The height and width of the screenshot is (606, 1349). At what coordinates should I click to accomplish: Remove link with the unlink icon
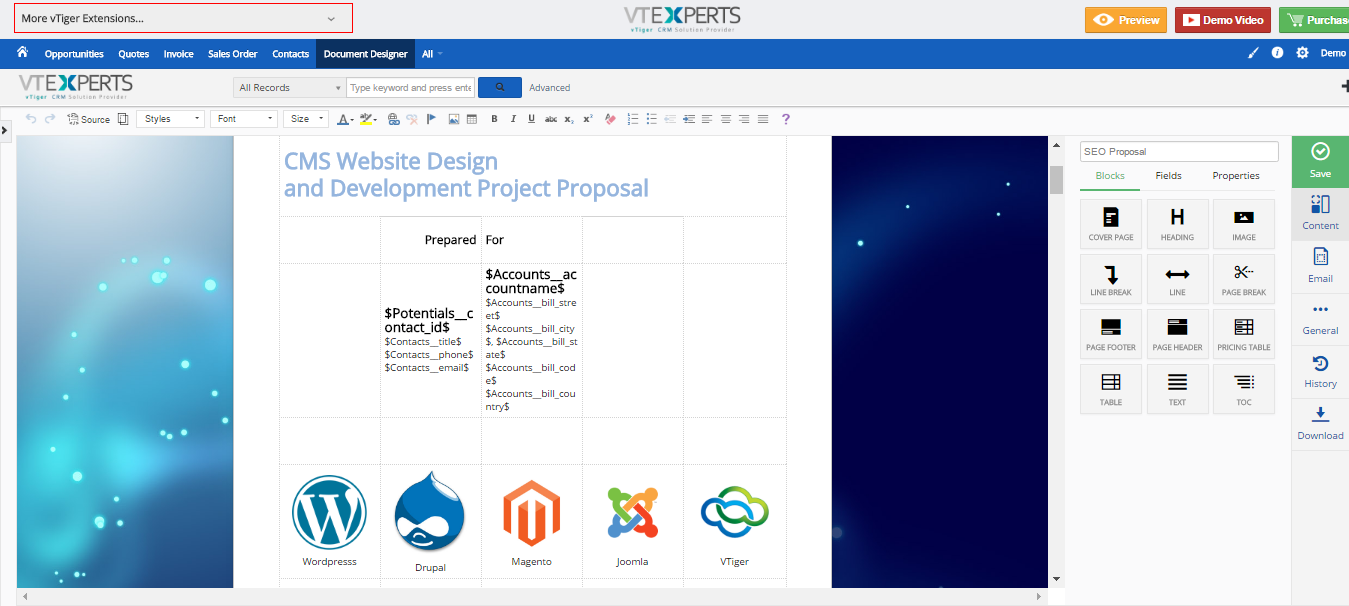(x=412, y=119)
